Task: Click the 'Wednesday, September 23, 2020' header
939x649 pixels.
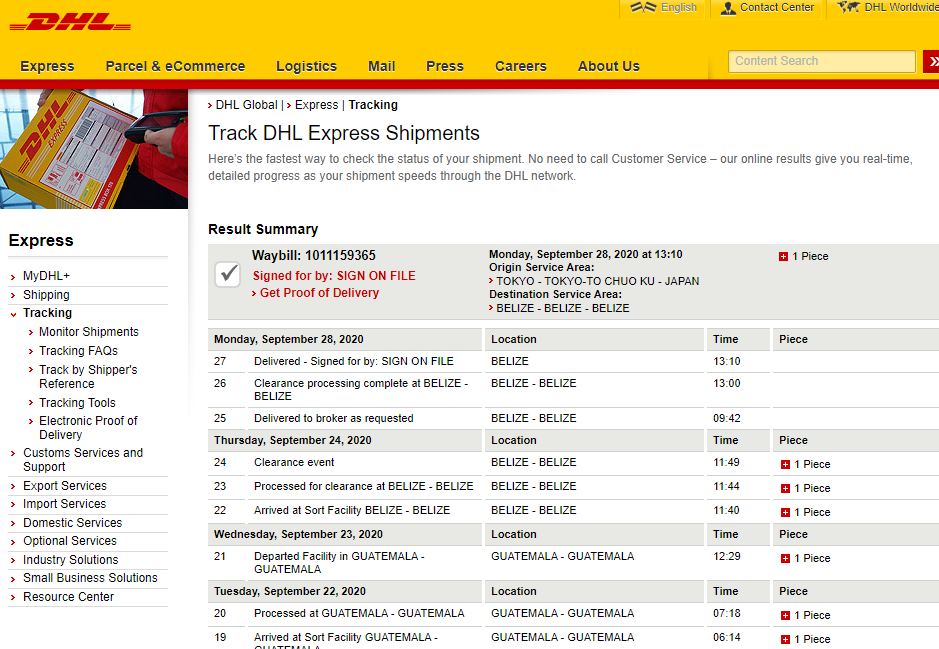Action: 298,535
